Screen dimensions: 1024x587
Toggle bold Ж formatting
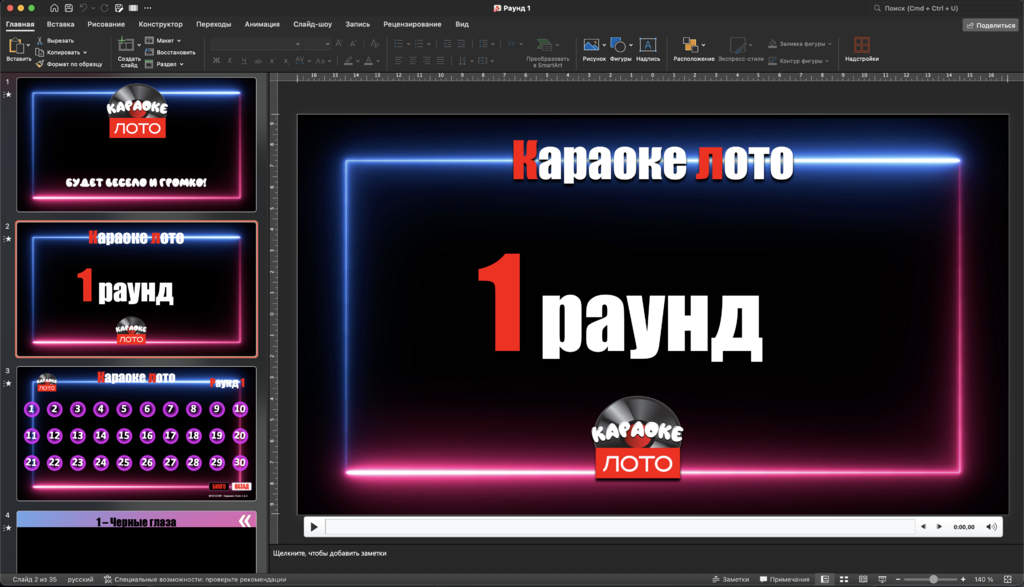tap(216, 61)
